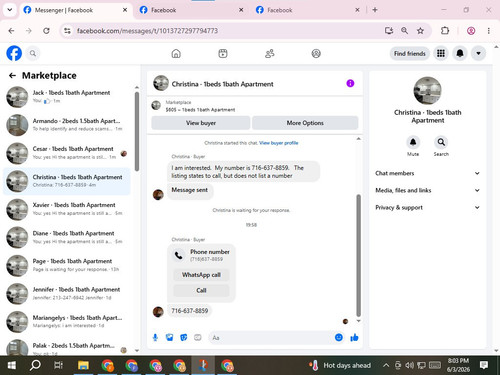
Task: Mute the conversation with bell icon
Action: (413, 142)
